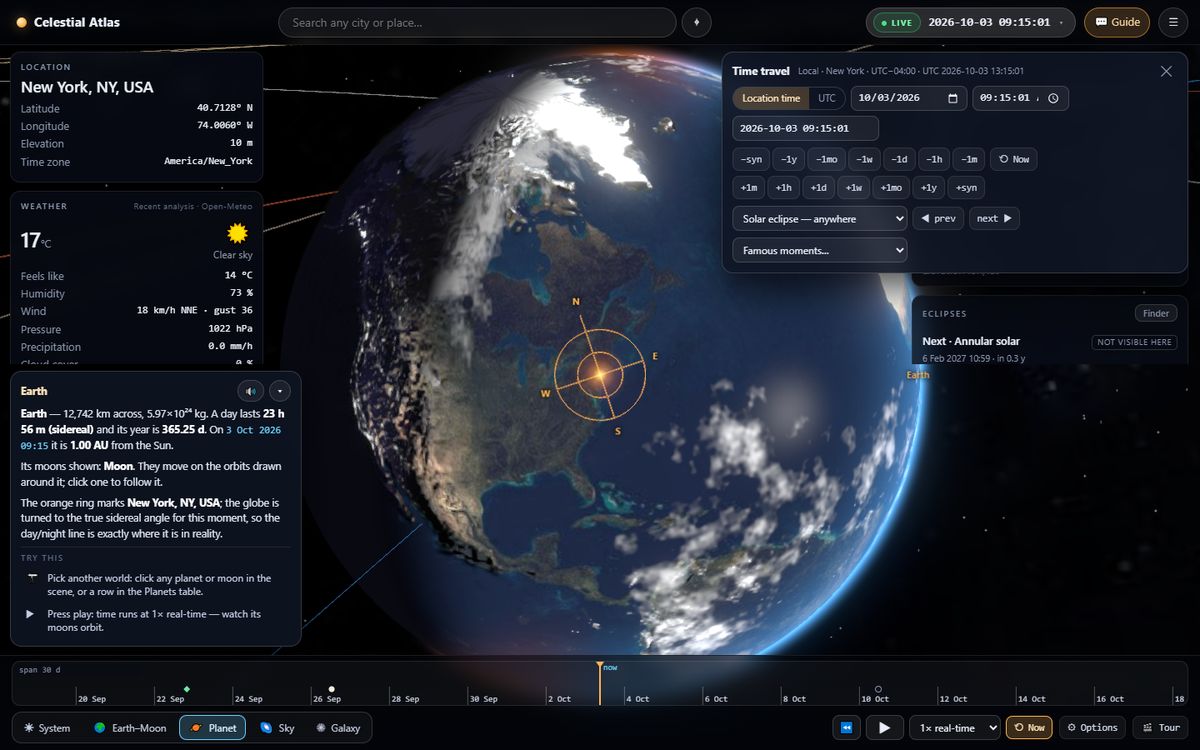Open the 1× real-time speed dropdown

click(x=954, y=727)
